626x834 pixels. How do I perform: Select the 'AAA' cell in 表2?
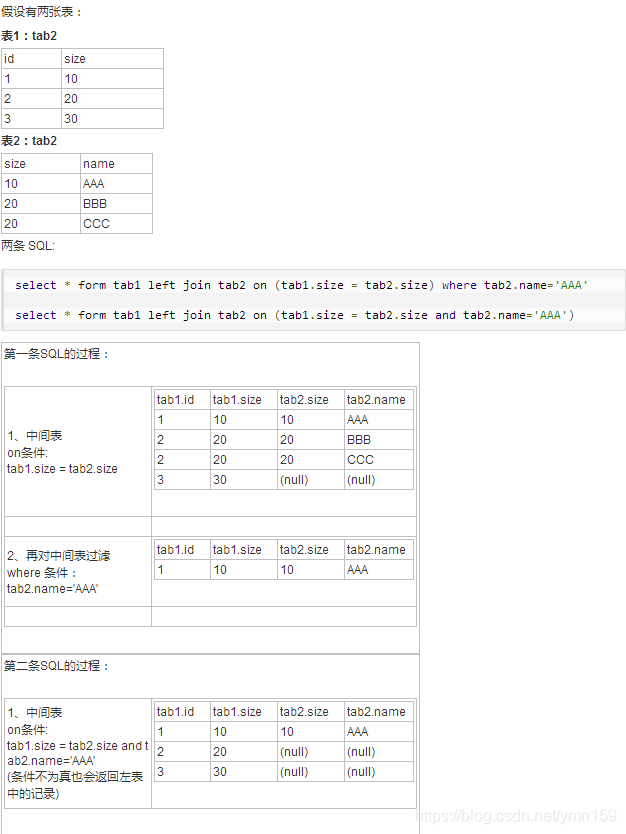[x=116, y=184]
